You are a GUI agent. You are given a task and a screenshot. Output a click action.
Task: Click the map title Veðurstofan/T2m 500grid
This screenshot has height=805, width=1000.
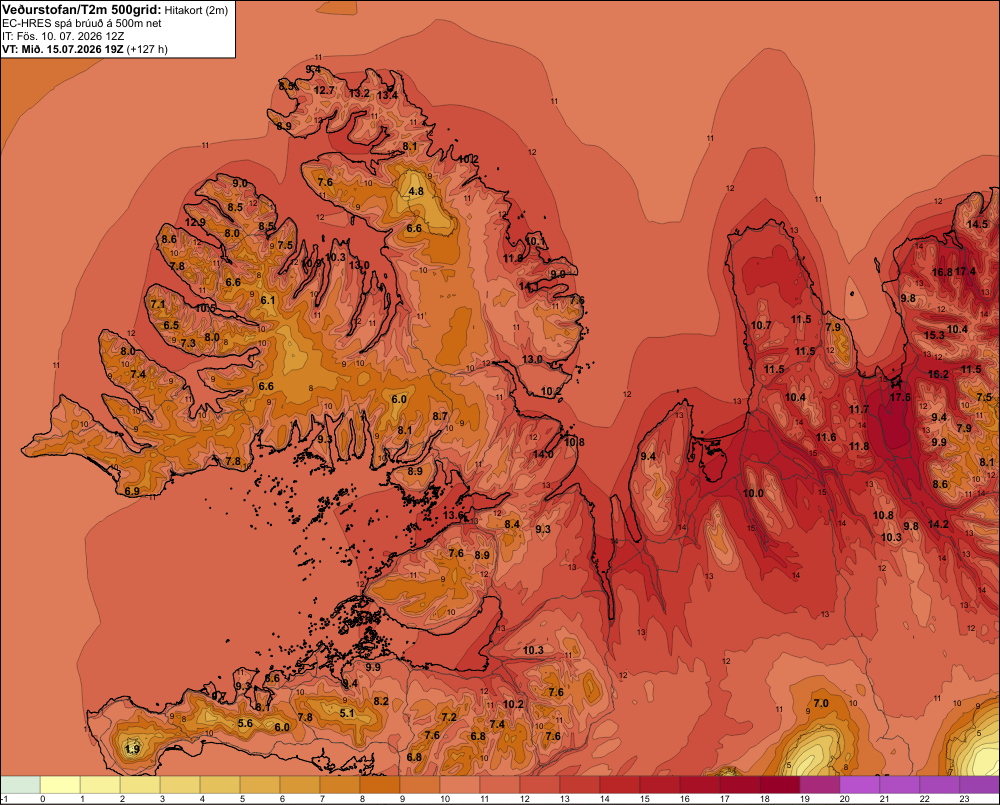click(x=82, y=10)
